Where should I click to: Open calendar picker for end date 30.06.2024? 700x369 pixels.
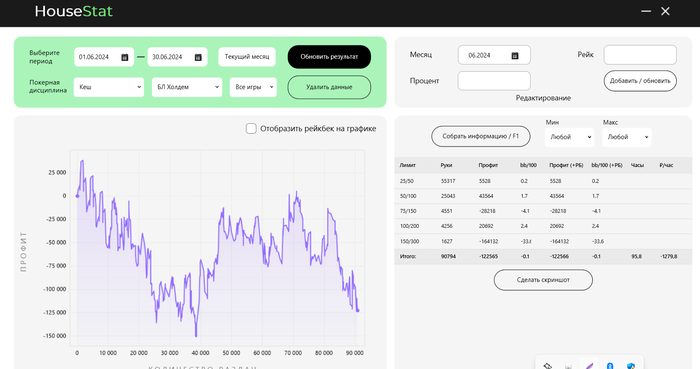pyautogui.click(x=198, y=57)
